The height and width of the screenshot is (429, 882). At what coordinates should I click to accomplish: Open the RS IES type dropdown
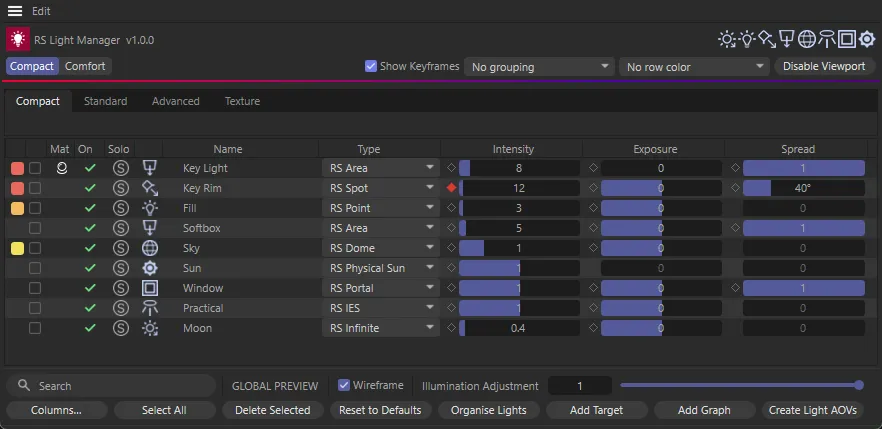click(381, 308)
